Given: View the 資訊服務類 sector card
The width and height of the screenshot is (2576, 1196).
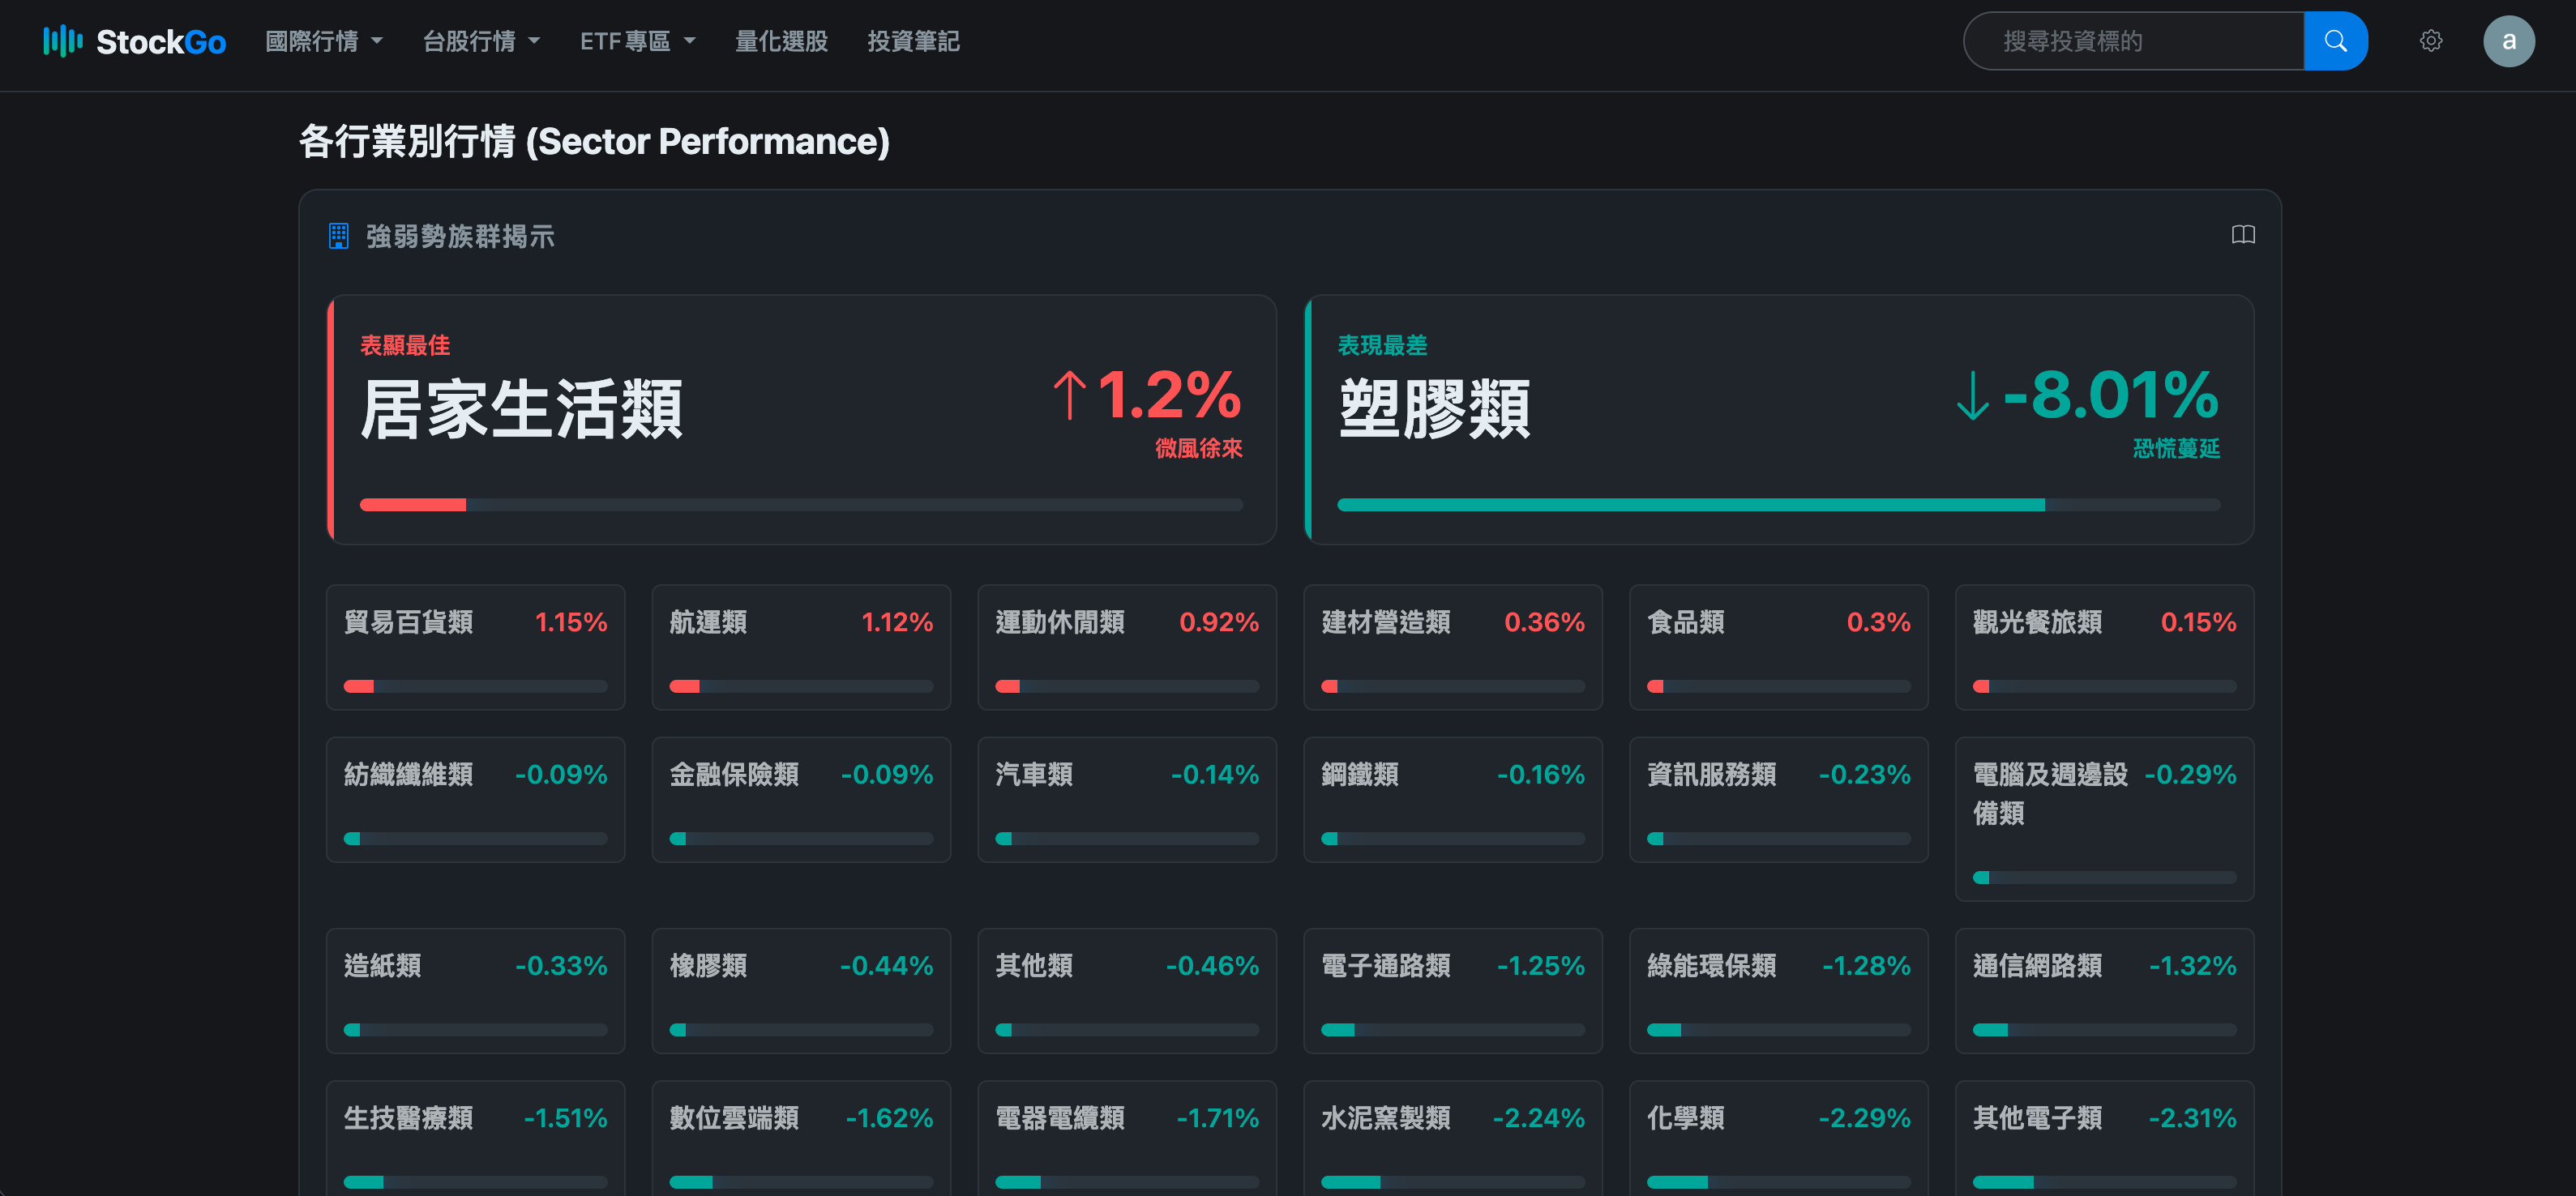Looking at the screenshot, I should 1779,799.
